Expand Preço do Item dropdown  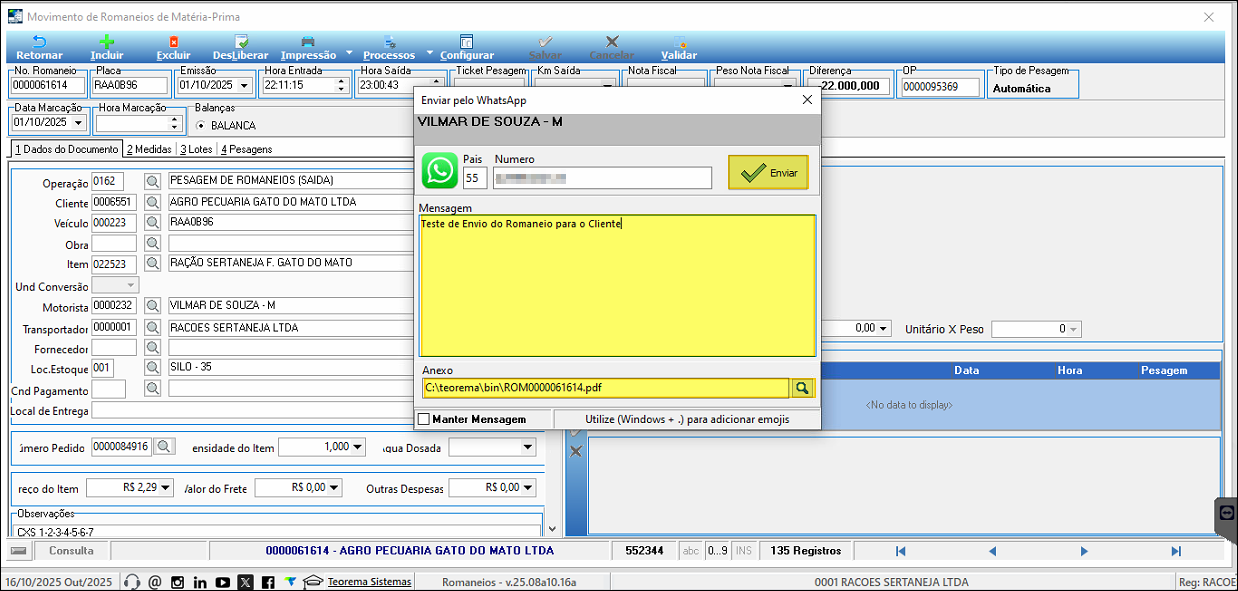(166, 488)
